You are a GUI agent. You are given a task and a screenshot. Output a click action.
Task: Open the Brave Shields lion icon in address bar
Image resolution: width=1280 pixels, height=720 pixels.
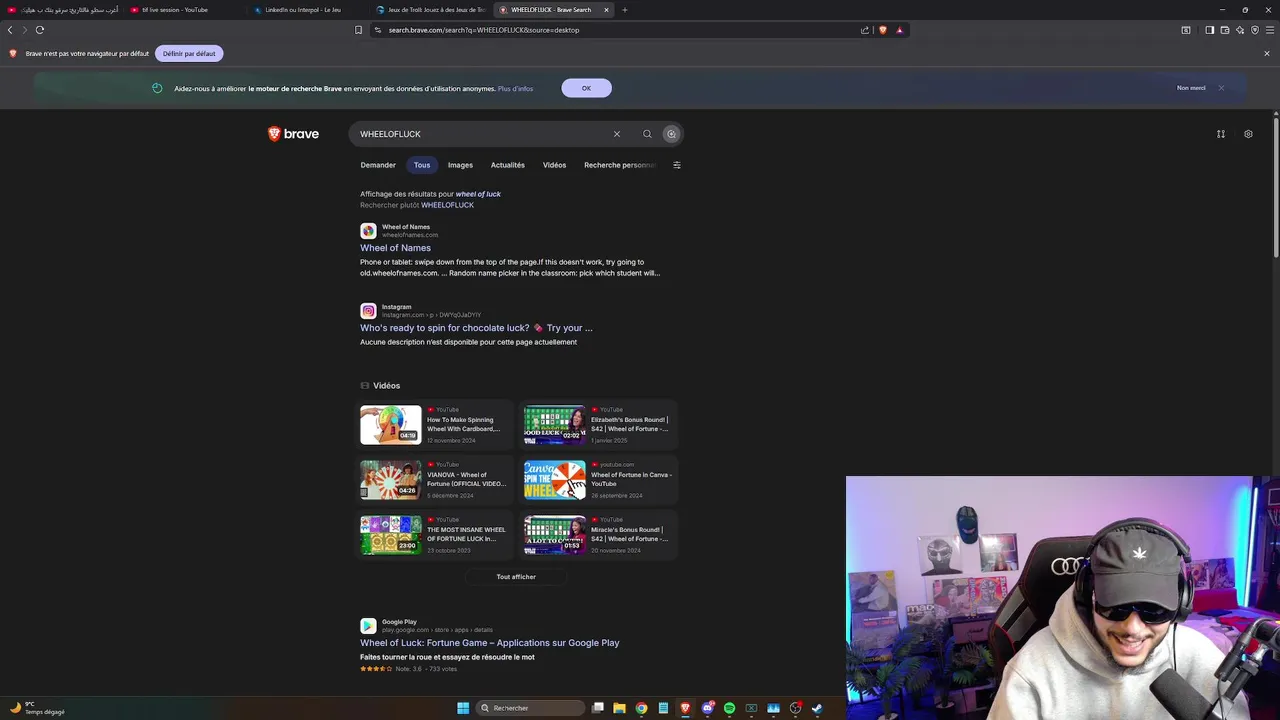point(883,30)
